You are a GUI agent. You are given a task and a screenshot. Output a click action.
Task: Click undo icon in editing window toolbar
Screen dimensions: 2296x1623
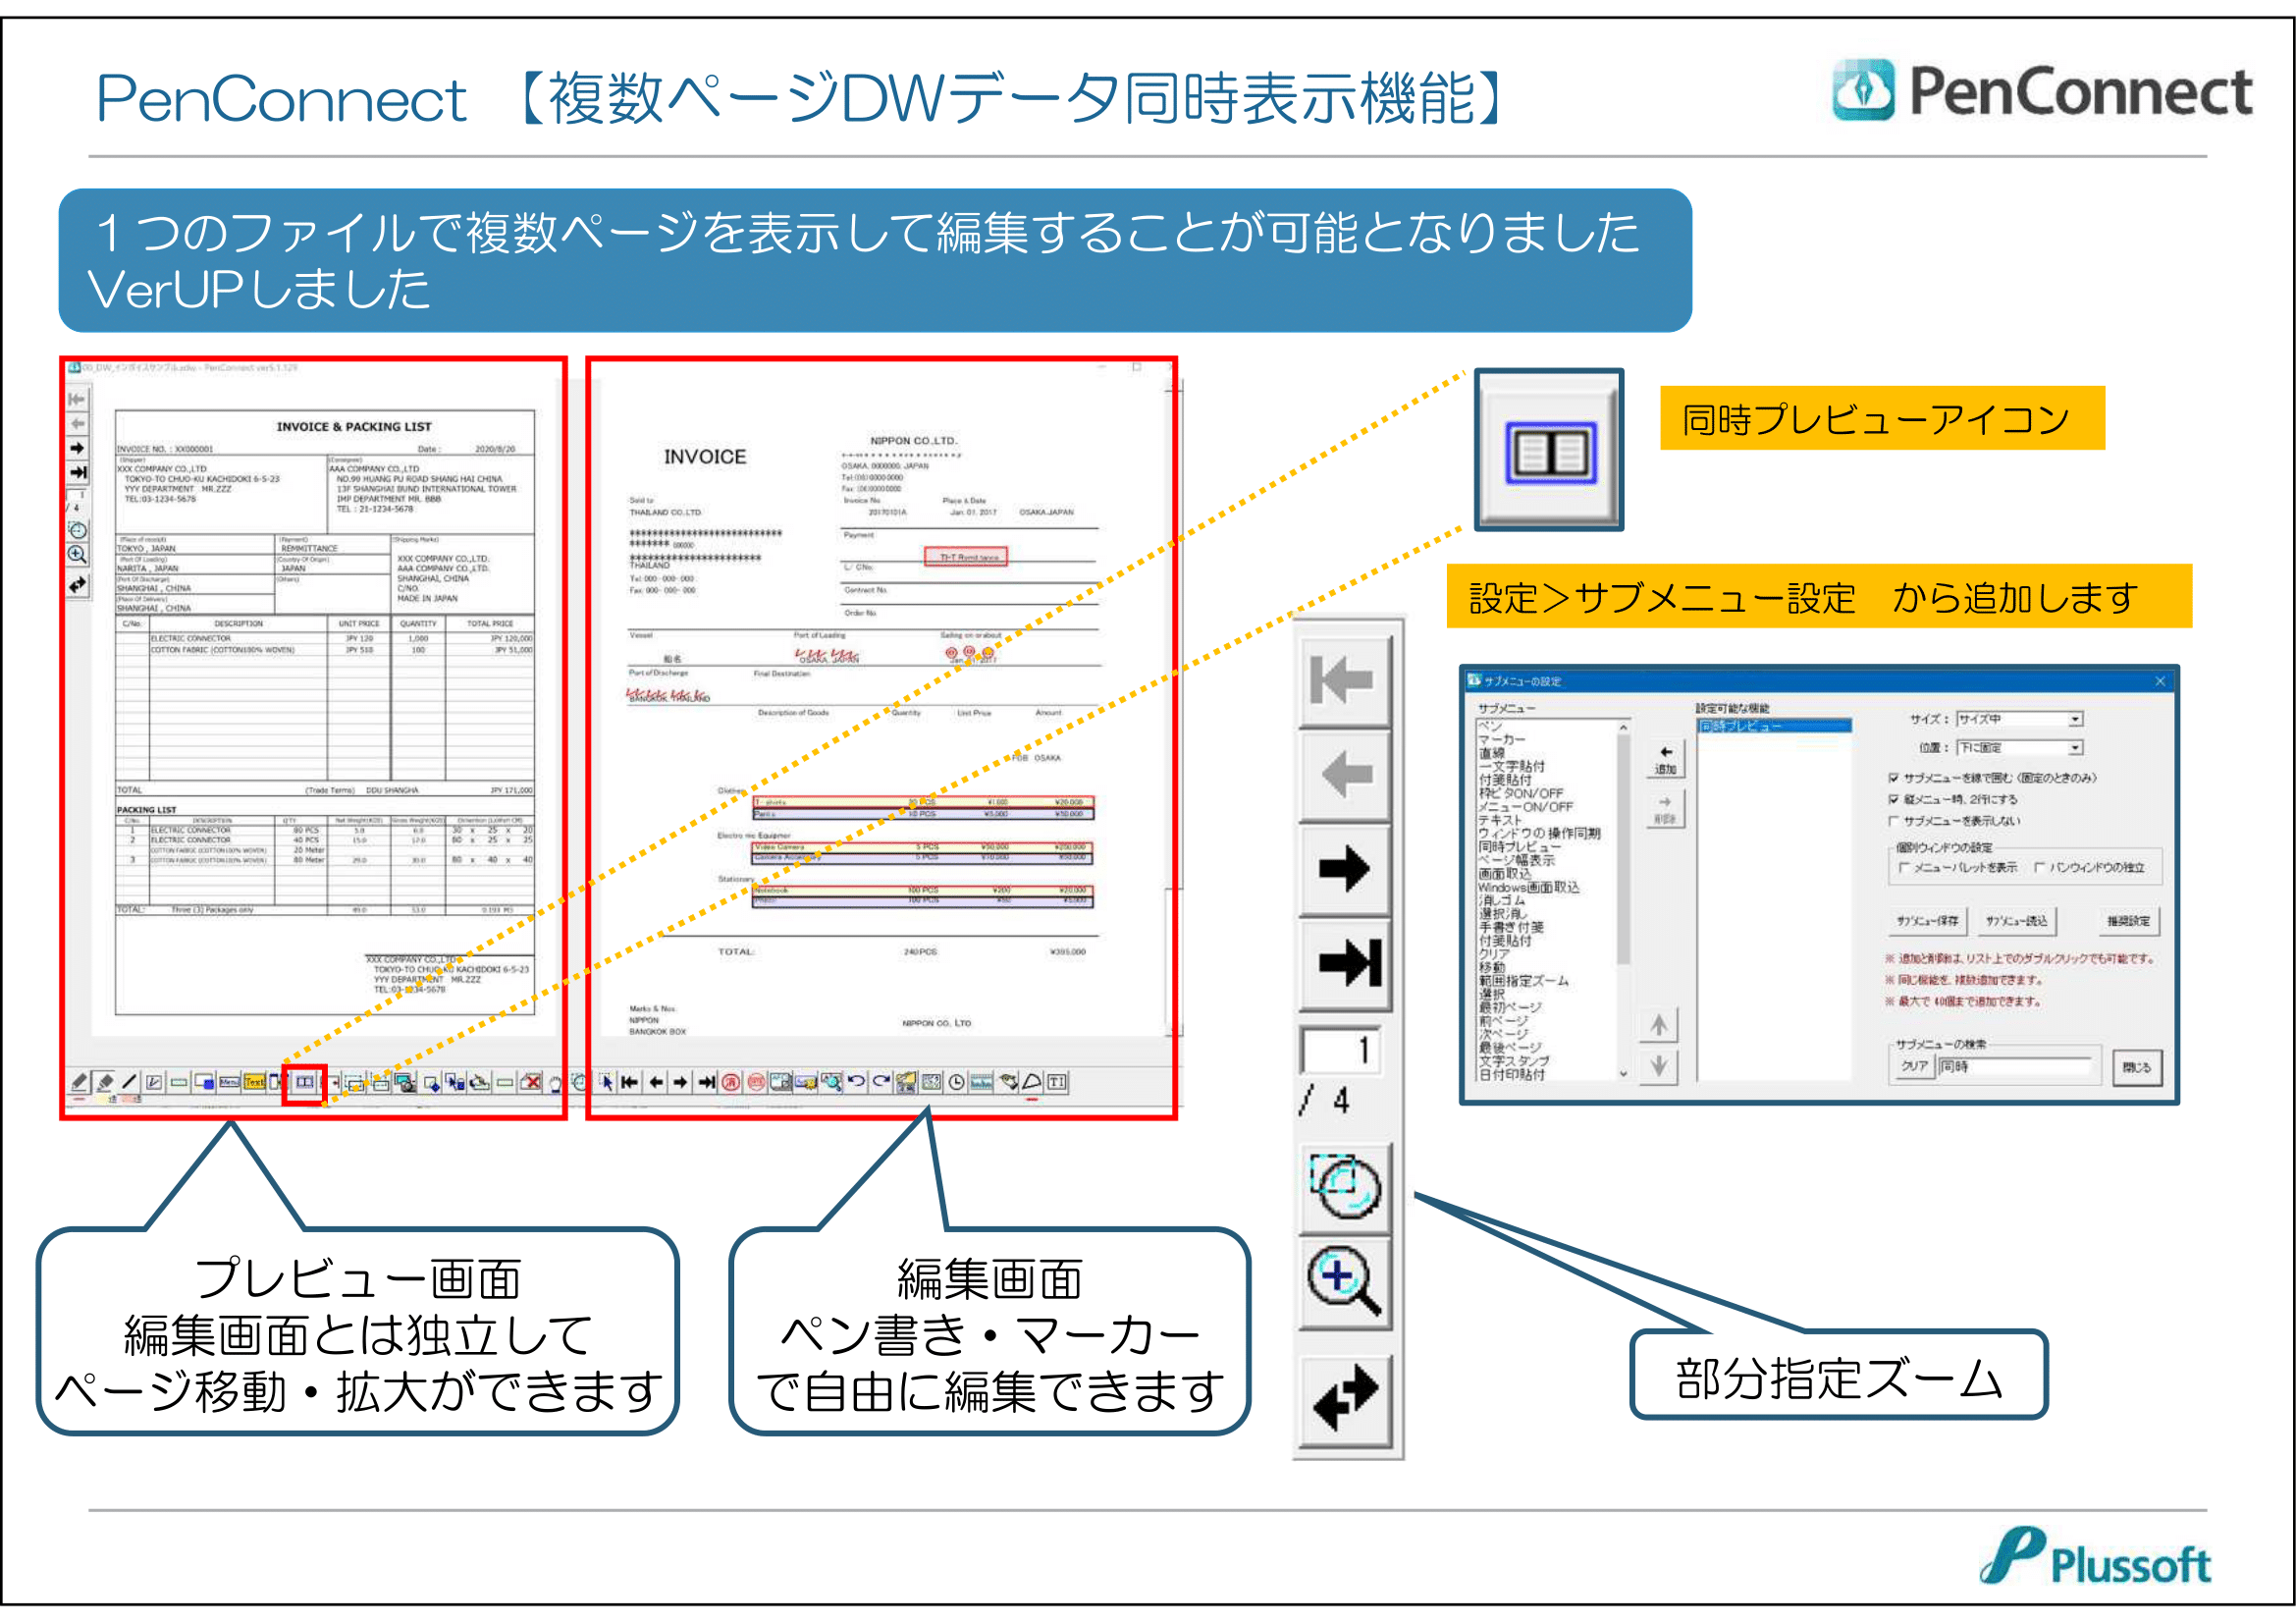click(x=856, y=1082)
